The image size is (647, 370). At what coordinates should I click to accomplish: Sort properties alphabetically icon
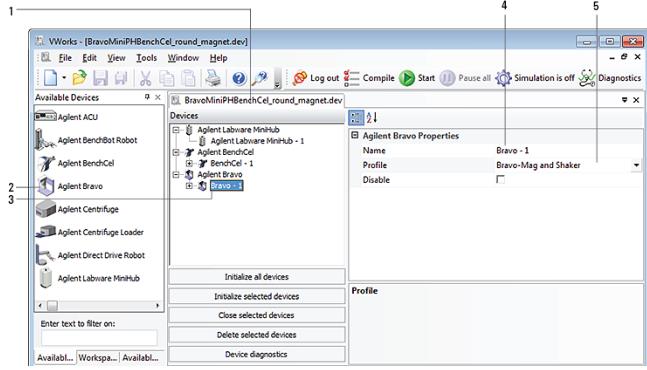pyautogui.click(x=372, y=118)
